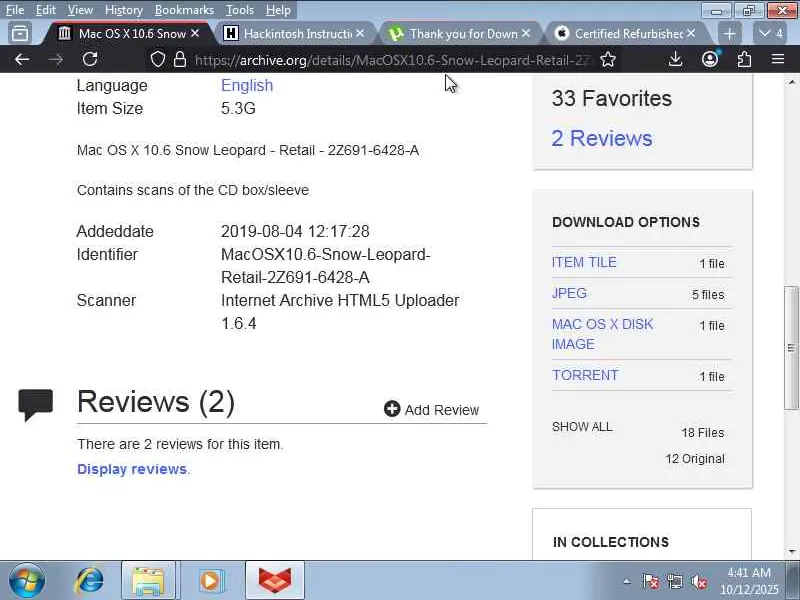Click the 12 Original count text
This screenshot has width=800, height=600.
(x=695, y=459)
